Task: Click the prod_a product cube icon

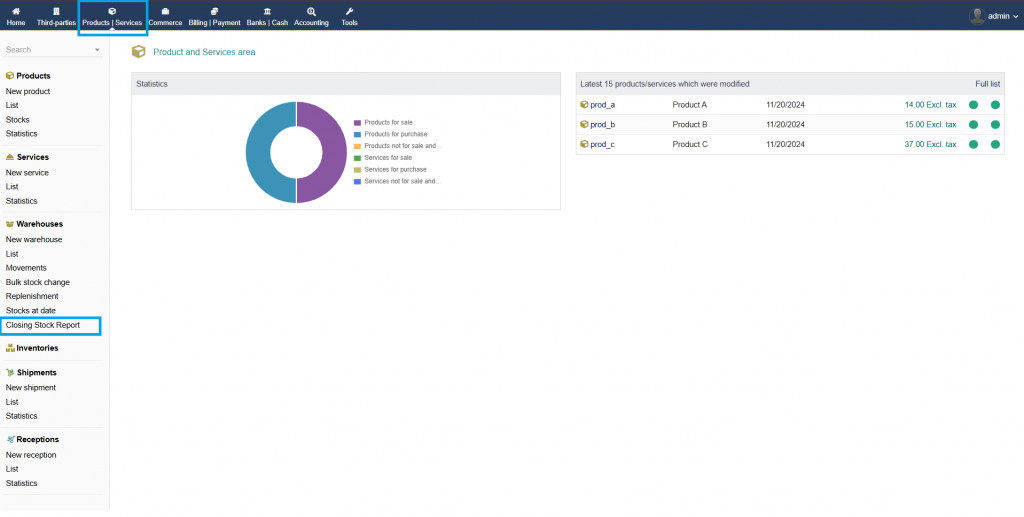Action: pos(584,104)
